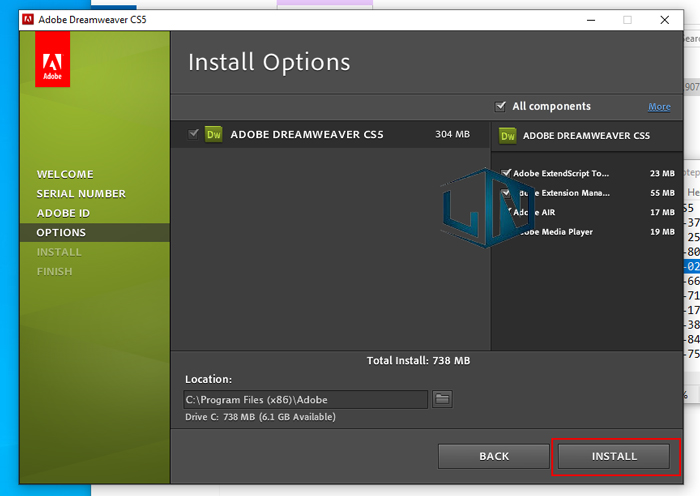Select INSTALL step in sidebar
Screen dimensions: 700x496
(x=59, y=252)
